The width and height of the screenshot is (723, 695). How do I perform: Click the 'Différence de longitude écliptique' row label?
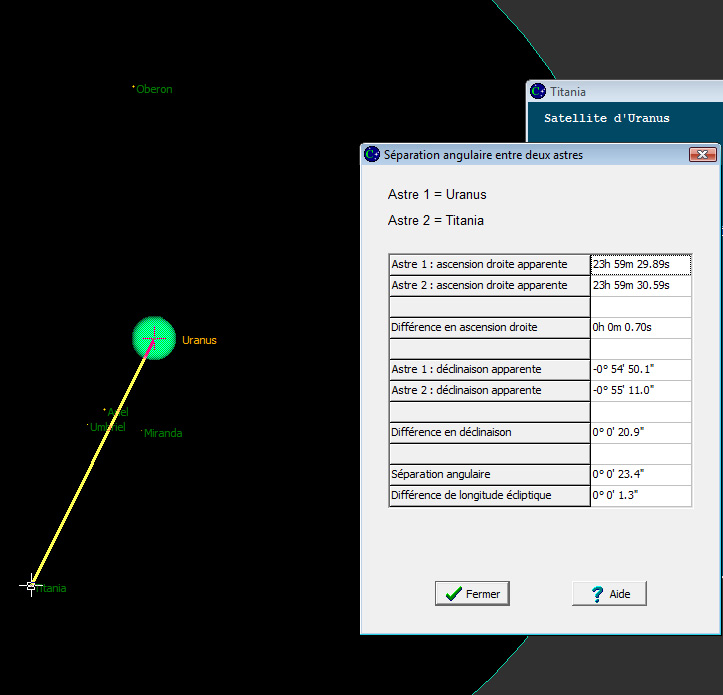pyautogui.click(x=490, y=495)
